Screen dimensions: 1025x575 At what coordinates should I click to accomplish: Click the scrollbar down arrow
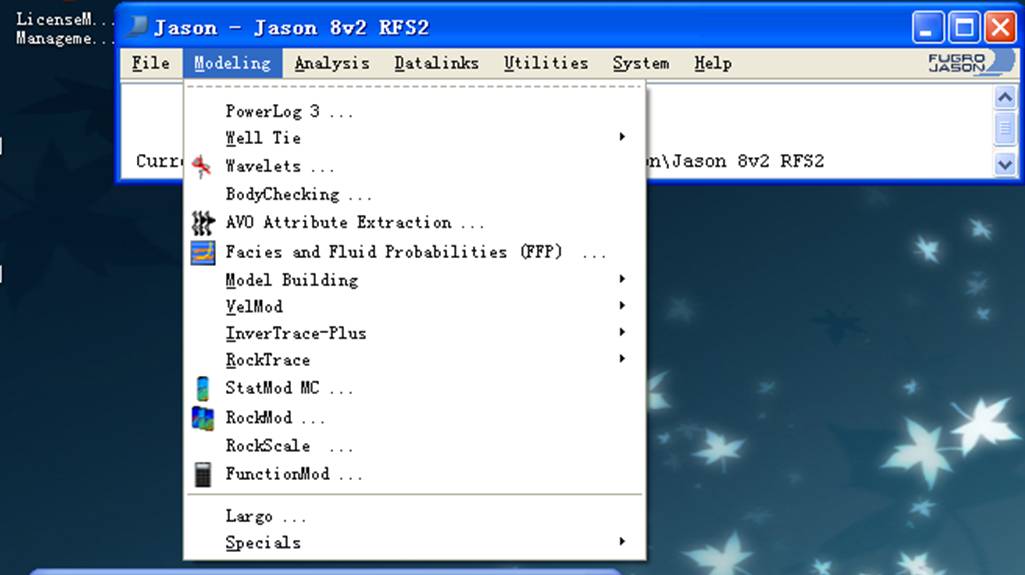click(x=1005, y=164)
